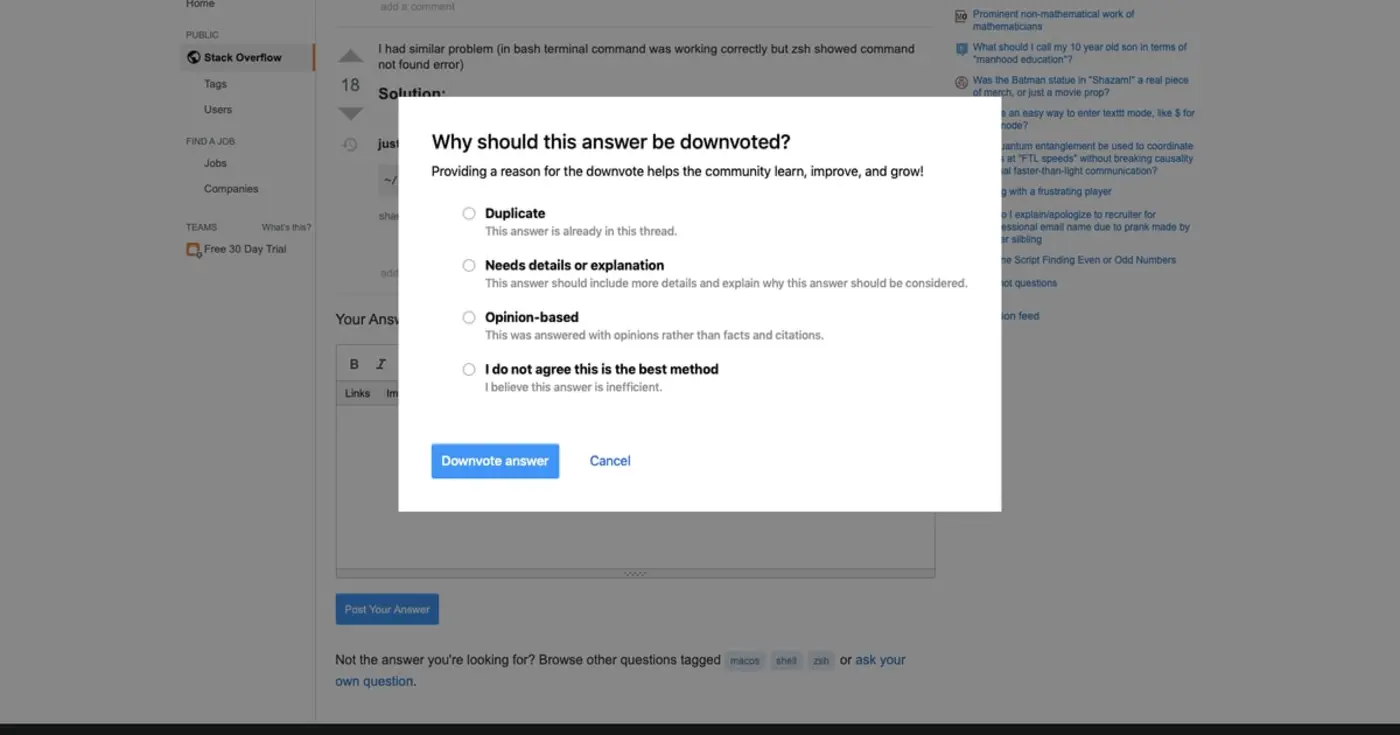Click inside the Your Answer text area
1400x735 pixels.
[635, 485]
